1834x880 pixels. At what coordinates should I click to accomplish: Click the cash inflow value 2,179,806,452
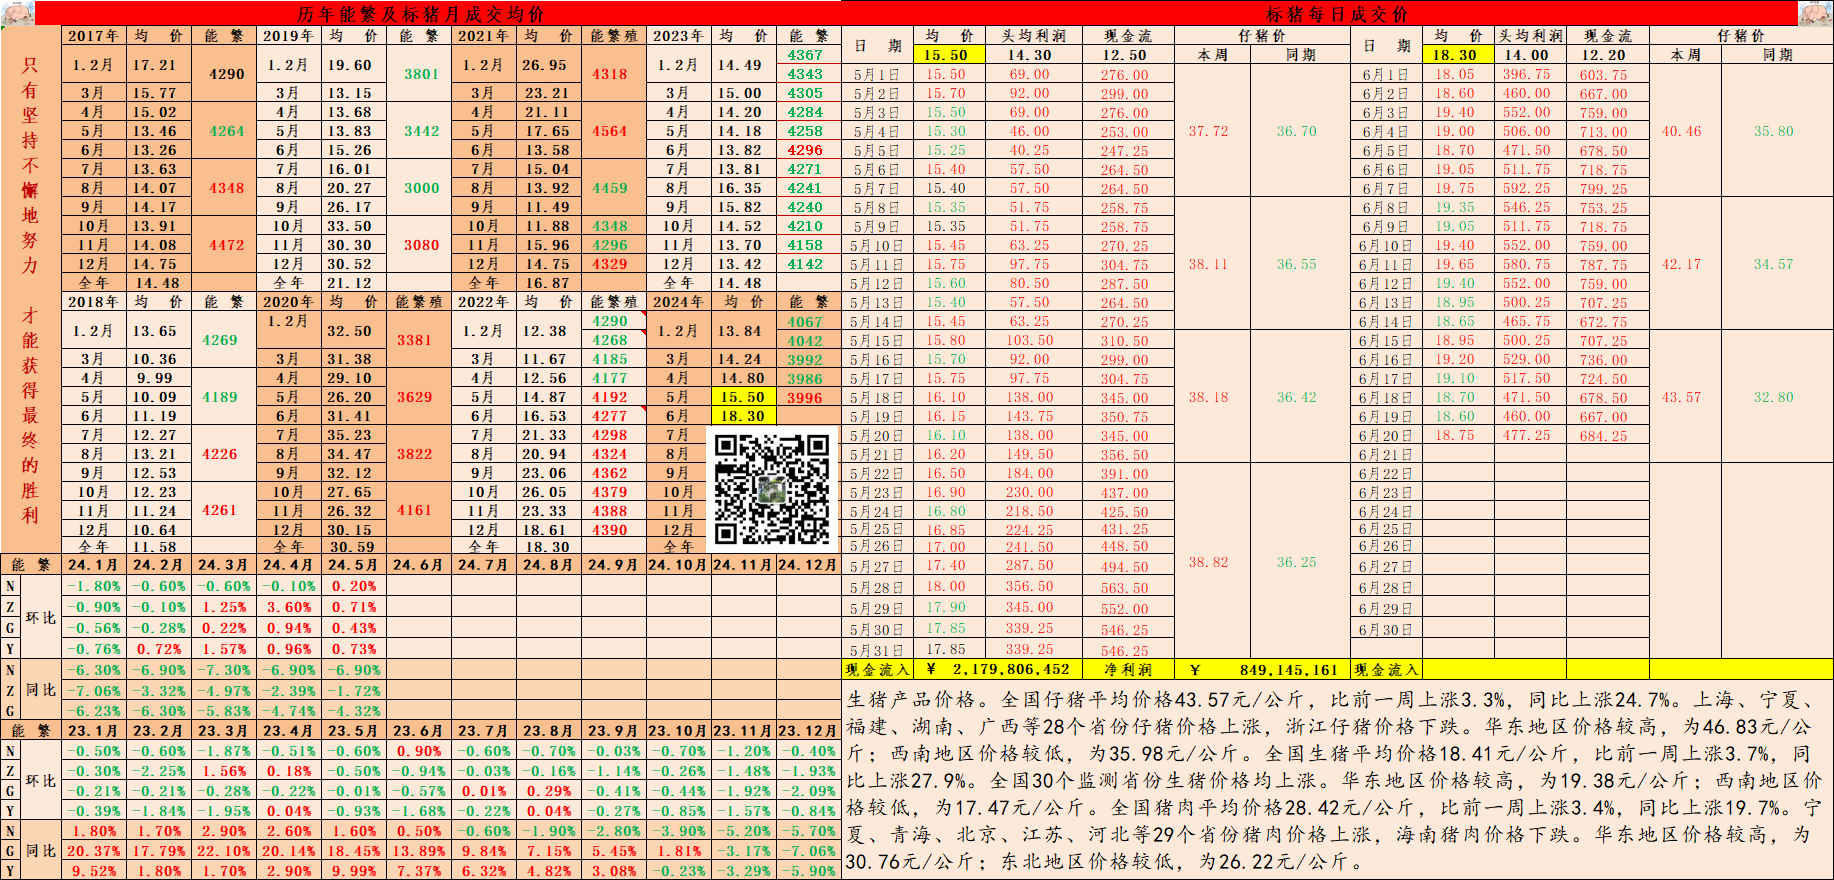click(1010, 670)
